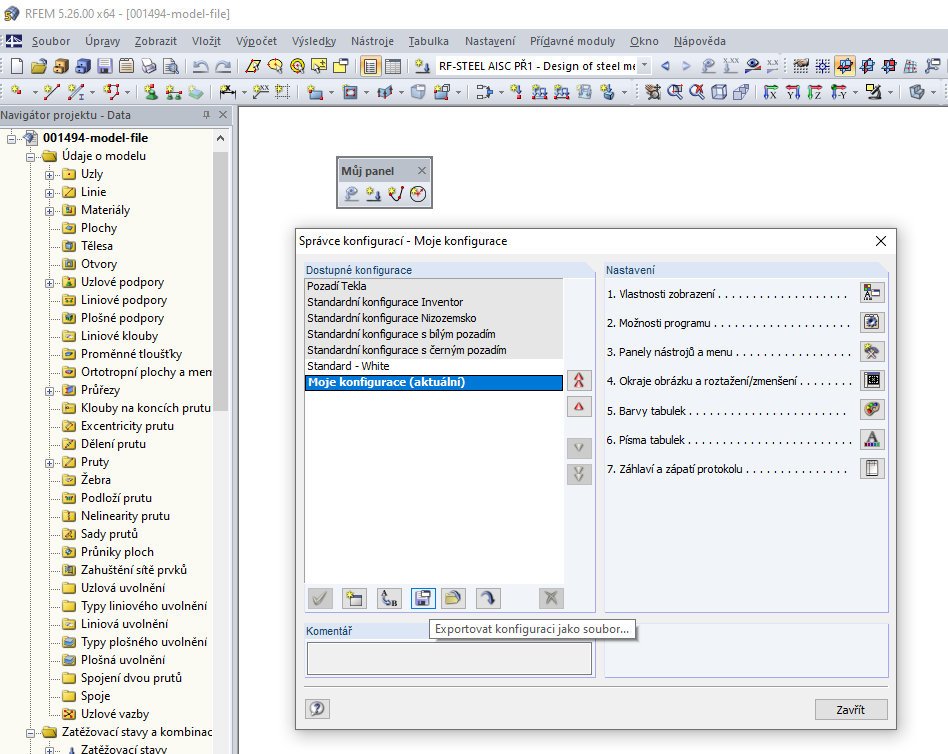Select Standard - White configuration
948x754 pixels.
pos(433,366)
